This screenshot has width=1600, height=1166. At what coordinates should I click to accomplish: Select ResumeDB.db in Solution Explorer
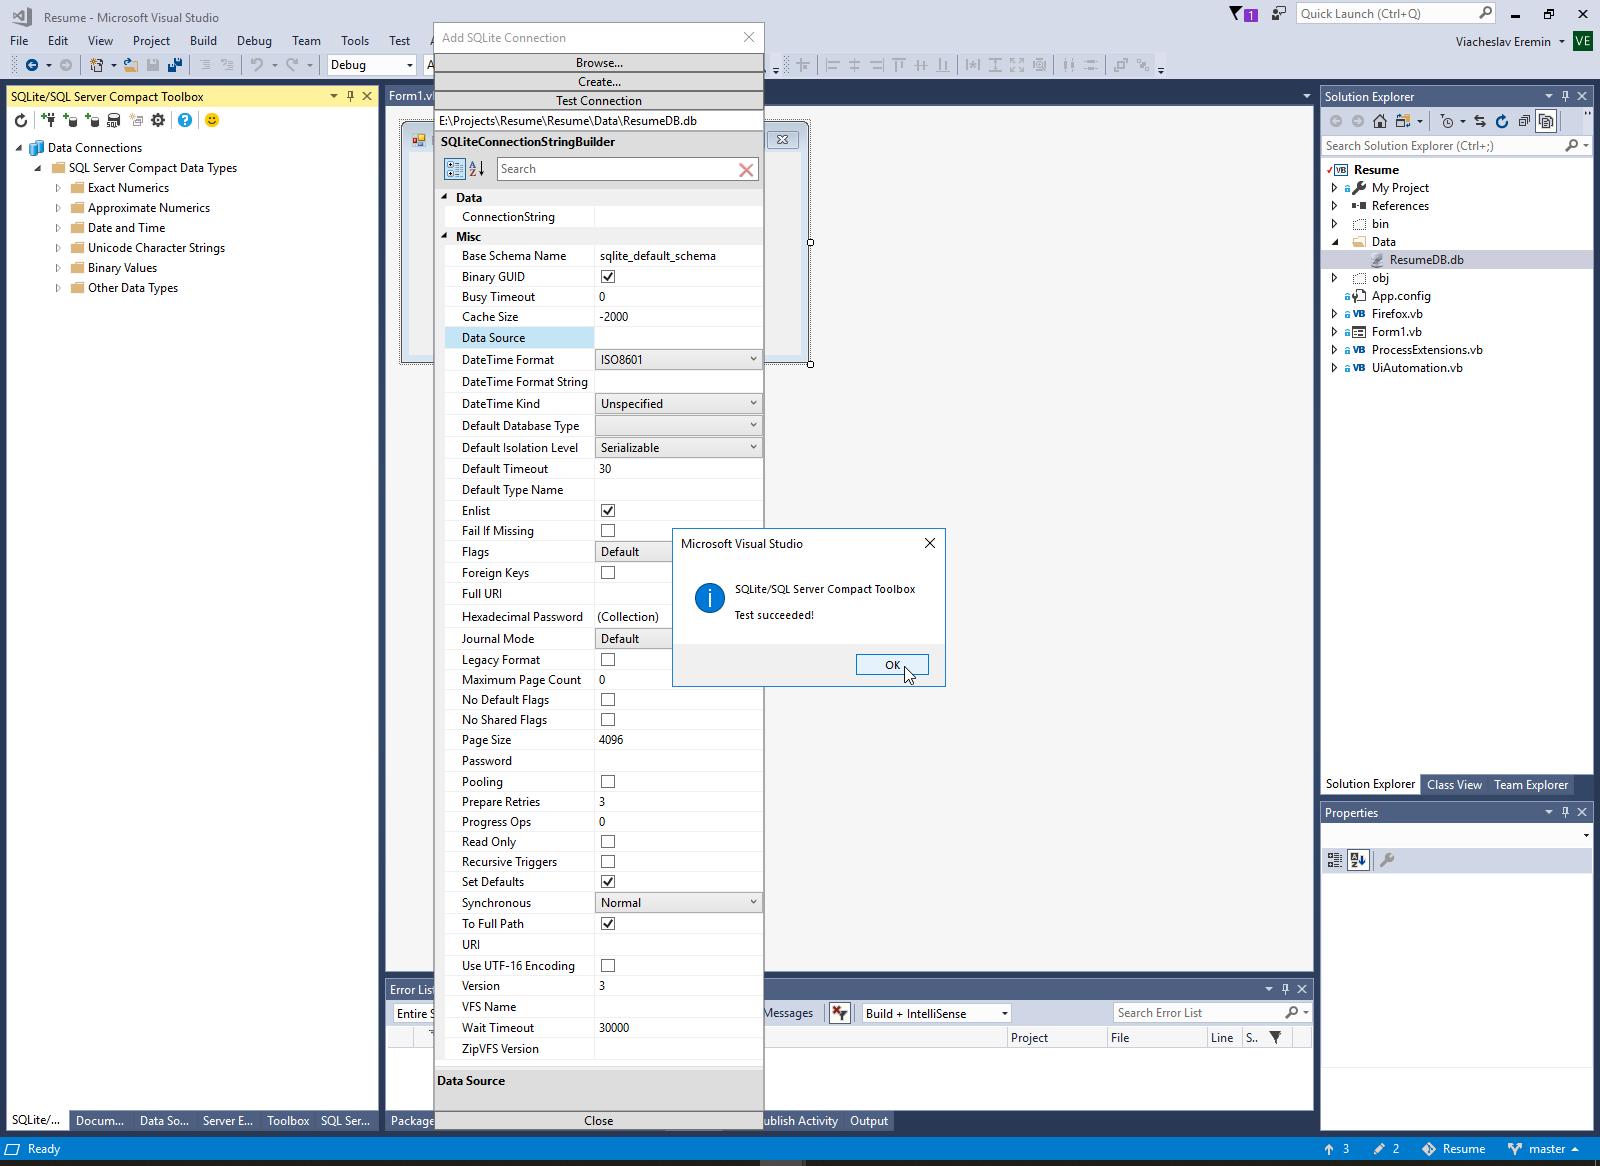pyautogui.click(x=1426, y=260)
